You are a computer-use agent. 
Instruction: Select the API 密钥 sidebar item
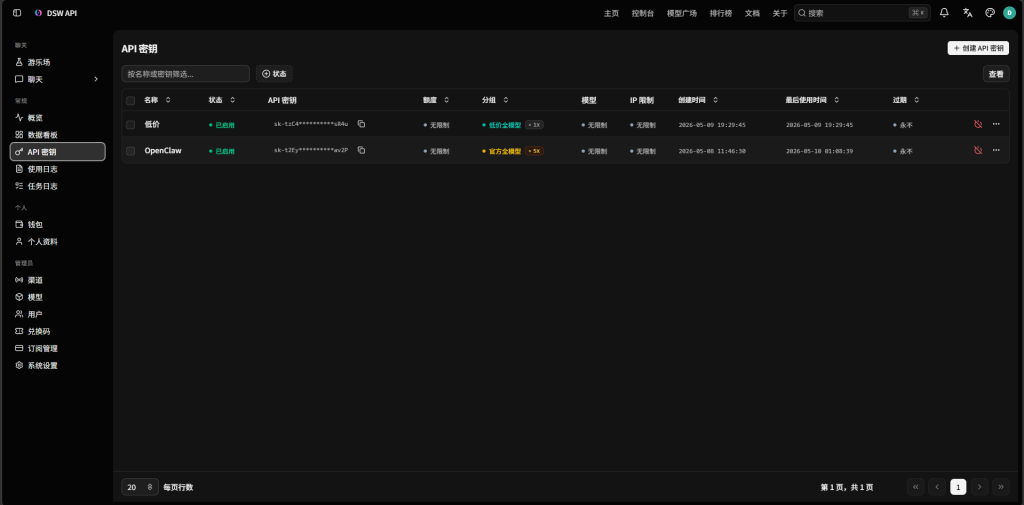click(x=57, y=152)
